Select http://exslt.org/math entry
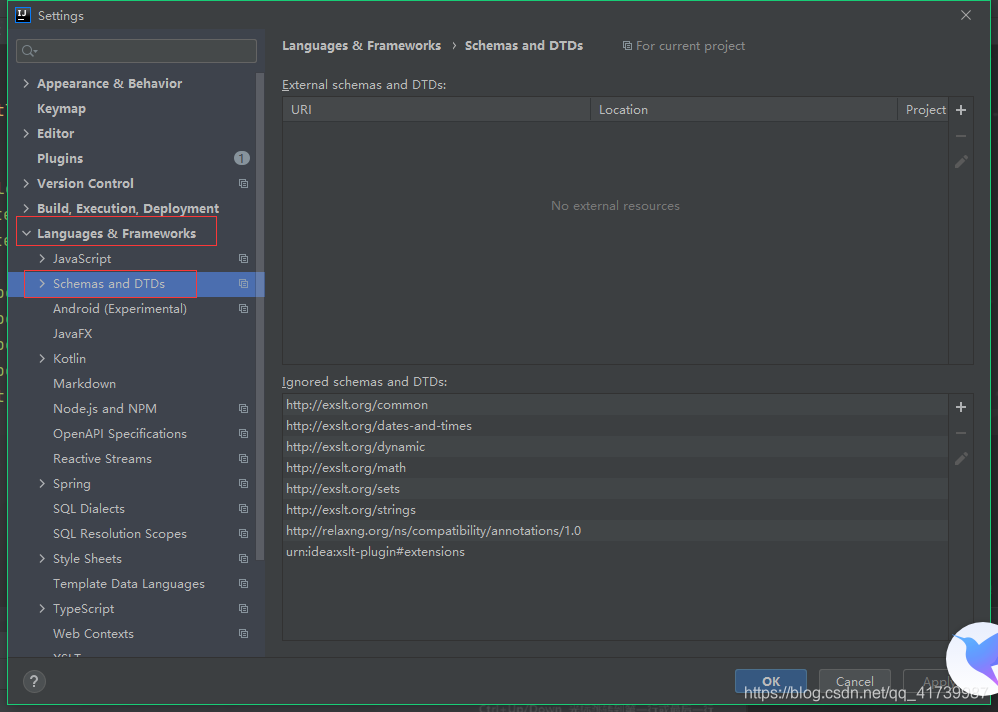998x712 pixels. [x=615, y=468]
